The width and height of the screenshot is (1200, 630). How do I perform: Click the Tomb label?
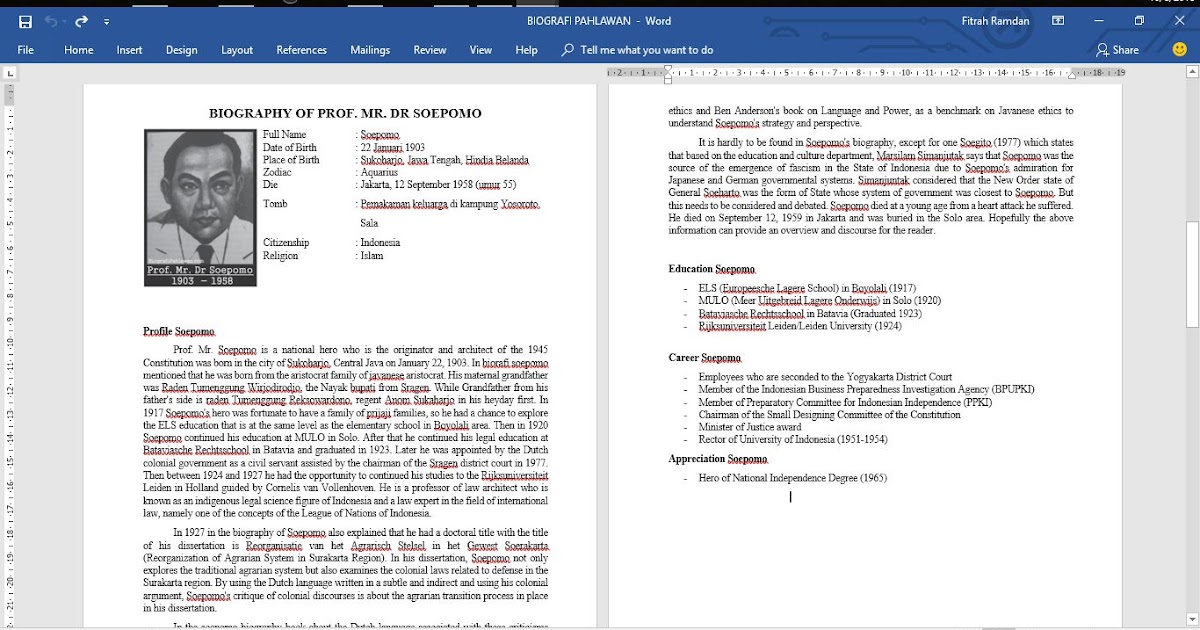point(275,204)
